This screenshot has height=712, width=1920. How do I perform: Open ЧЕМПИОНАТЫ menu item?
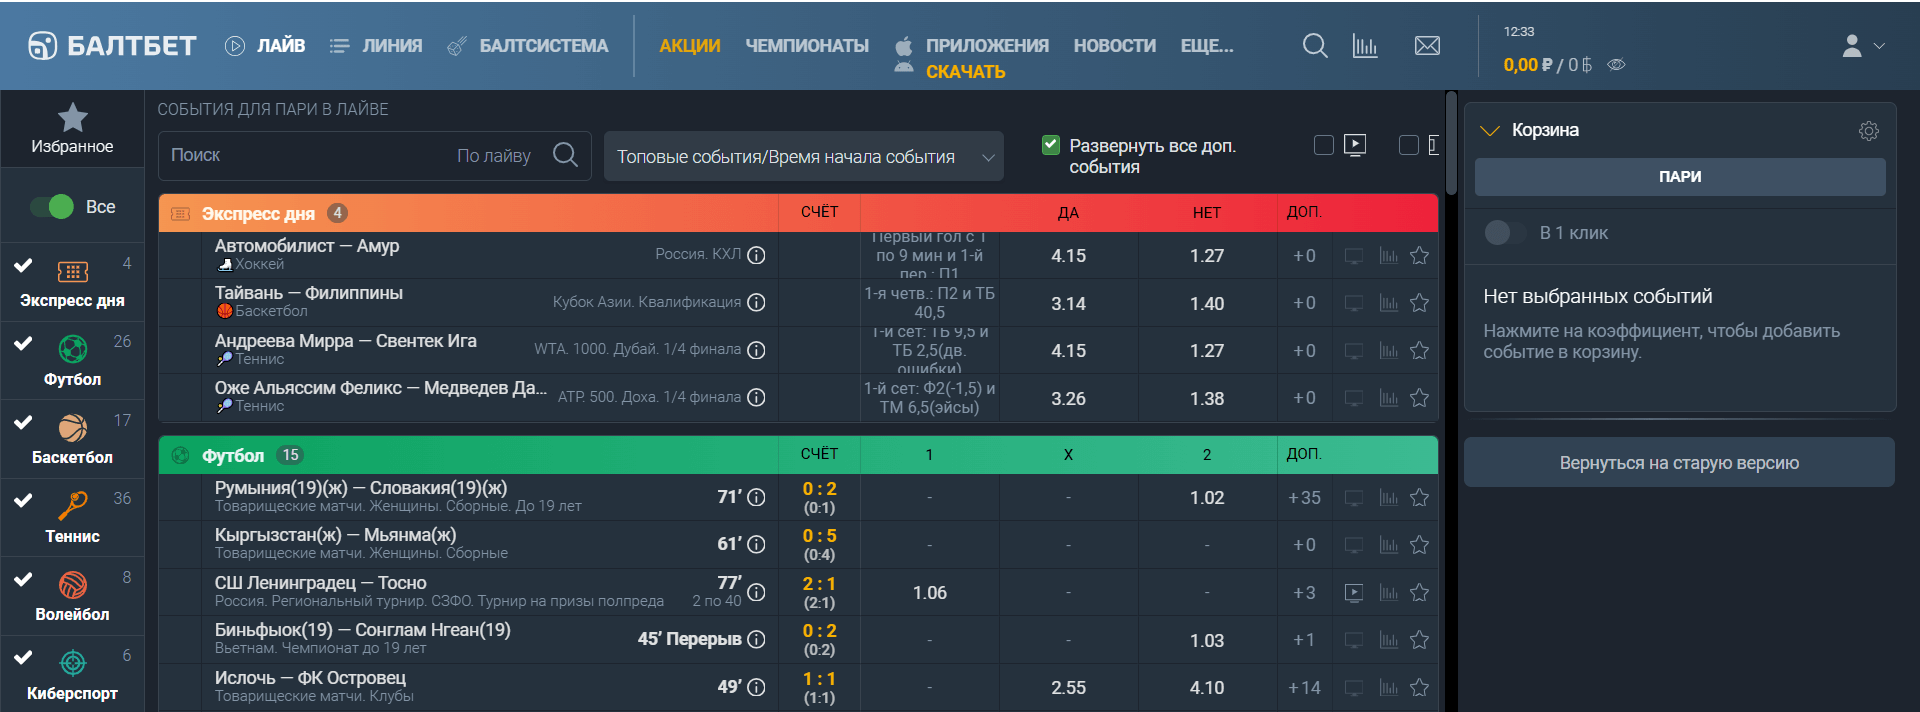tap(807, 46)
